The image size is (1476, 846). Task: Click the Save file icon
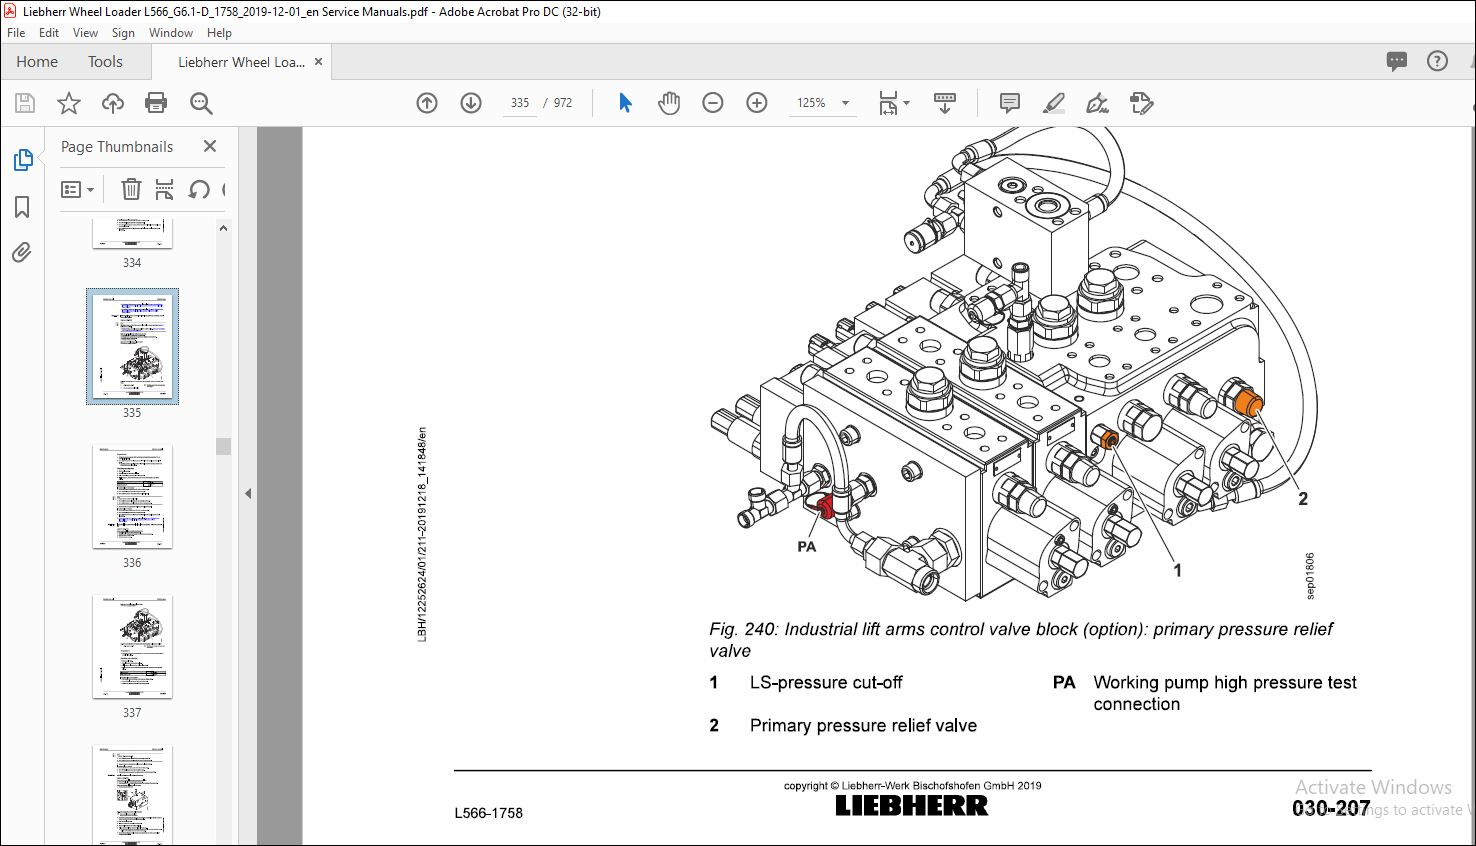coord(25,103)
